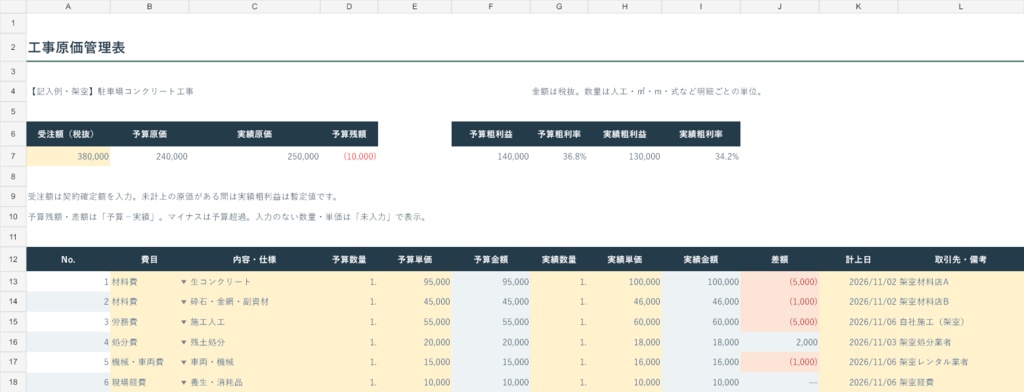1024x392 pixels.
Task: Click the 計上日 table header
Action: coord(858,259)
